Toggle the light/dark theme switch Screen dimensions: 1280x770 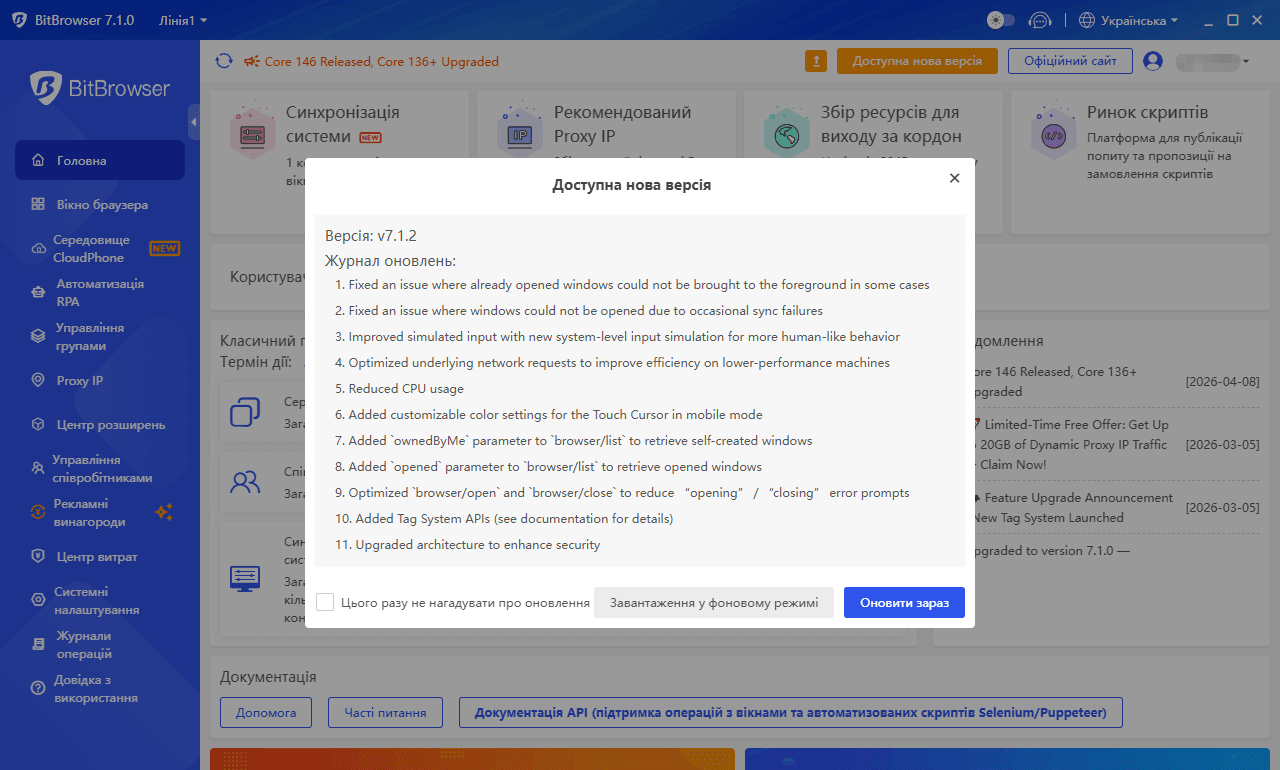pos(1000,20)
